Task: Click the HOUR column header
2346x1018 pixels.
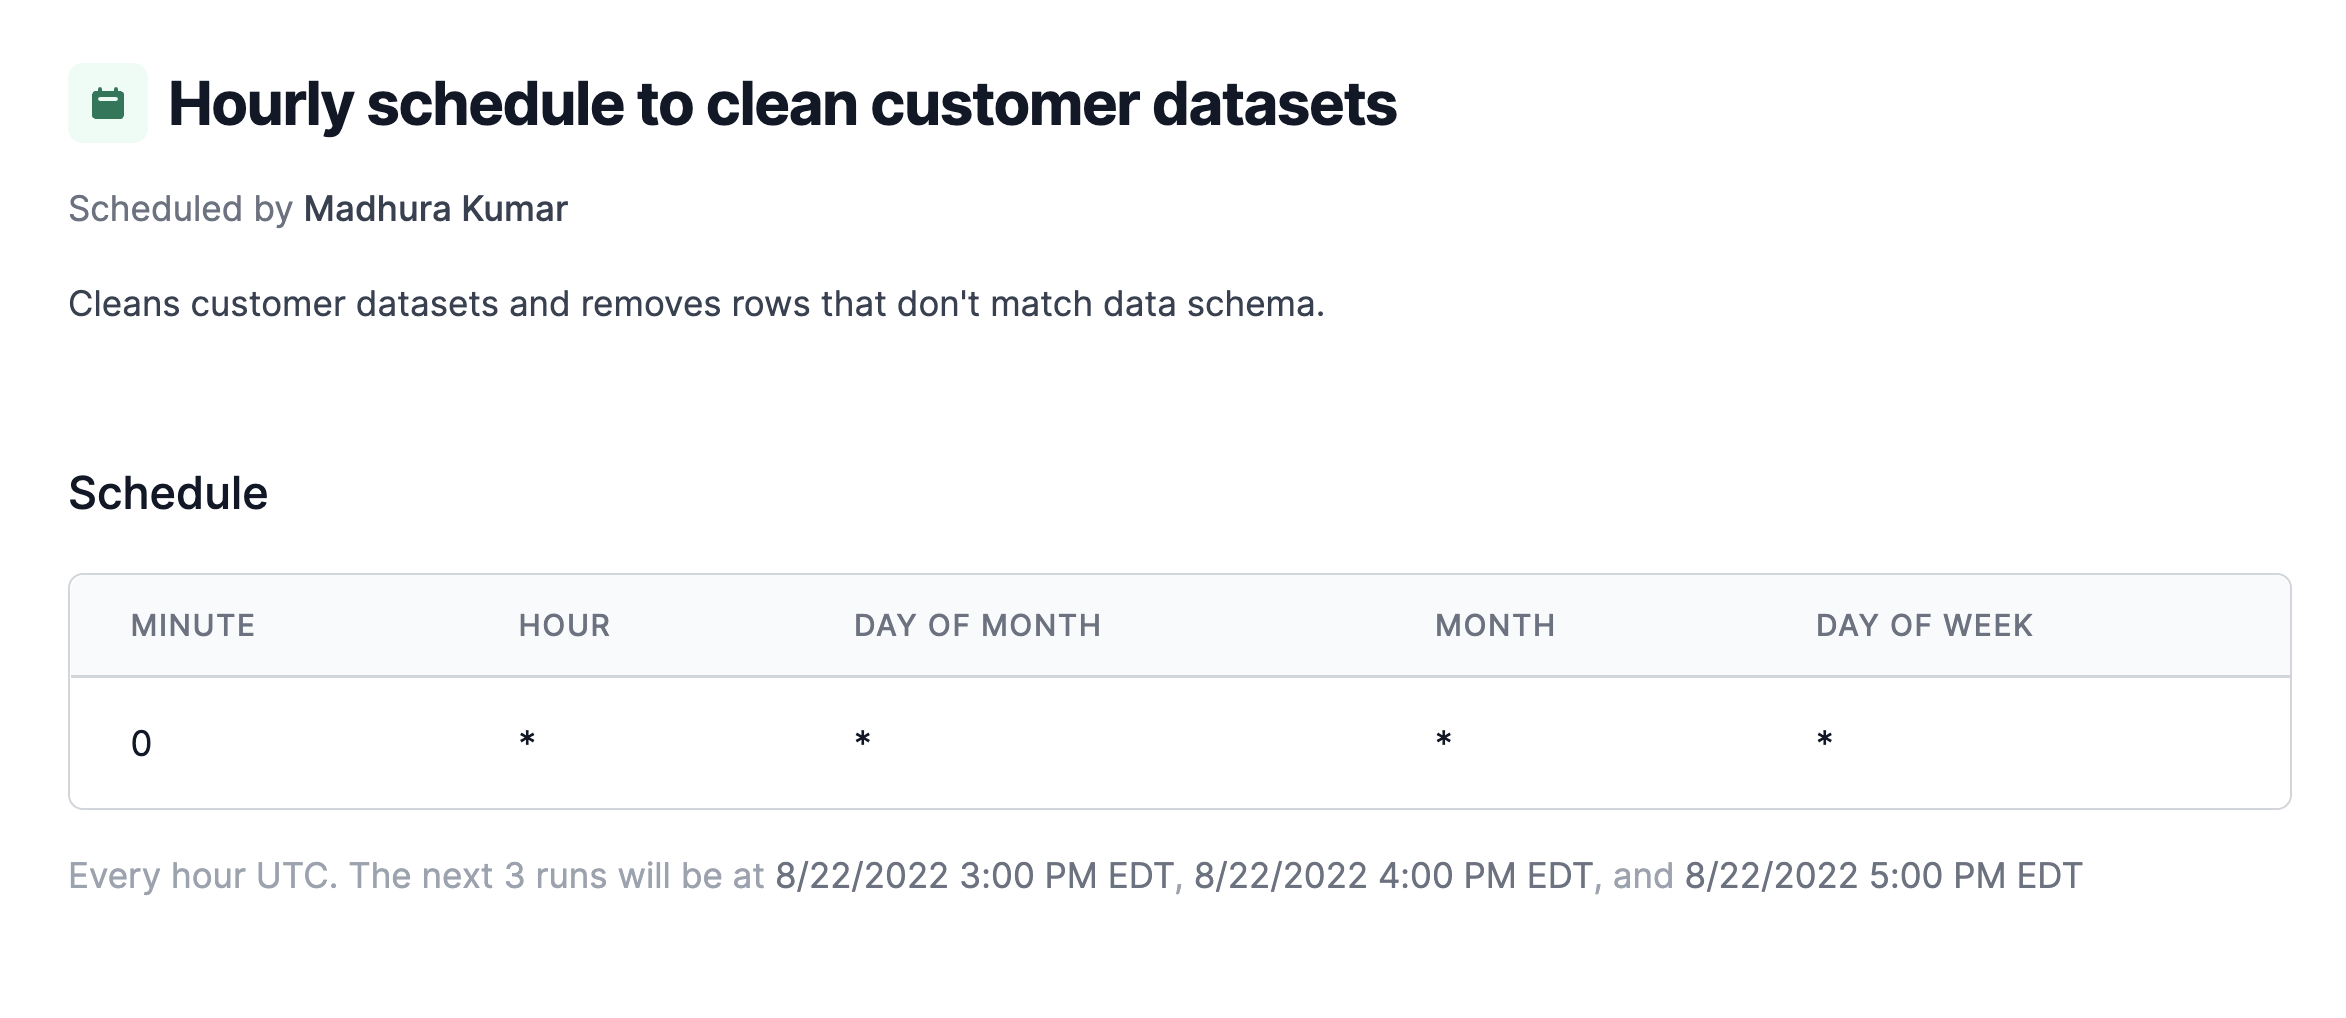Action: [x=564, y=625]
